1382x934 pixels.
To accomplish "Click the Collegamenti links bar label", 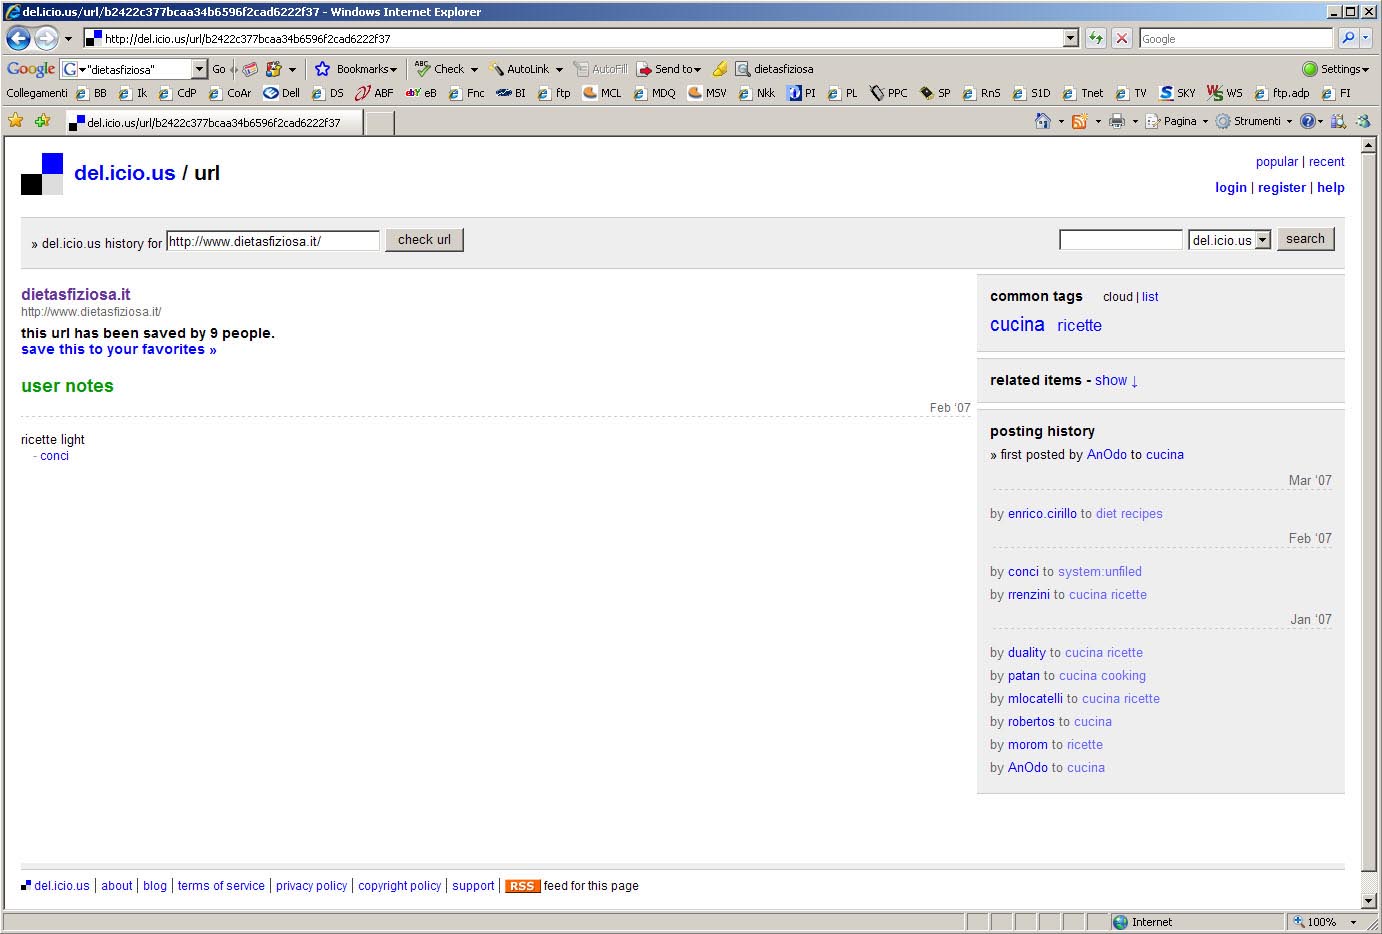I will click(37, 93).
